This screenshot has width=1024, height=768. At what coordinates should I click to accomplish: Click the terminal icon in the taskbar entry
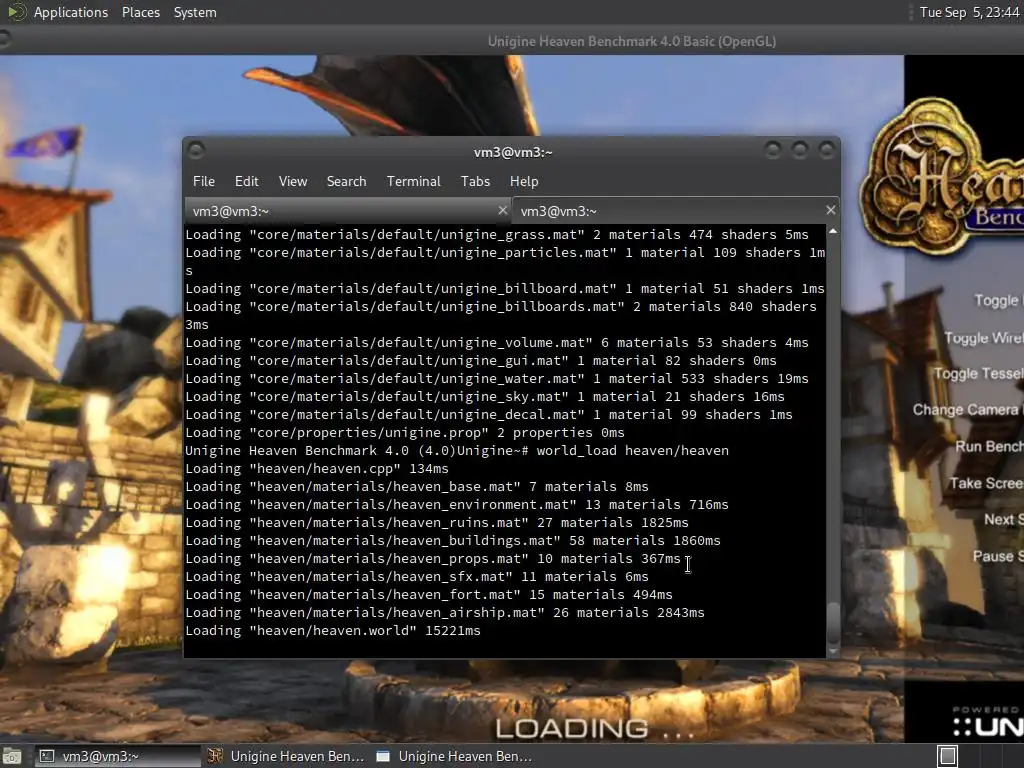point(47,756)
